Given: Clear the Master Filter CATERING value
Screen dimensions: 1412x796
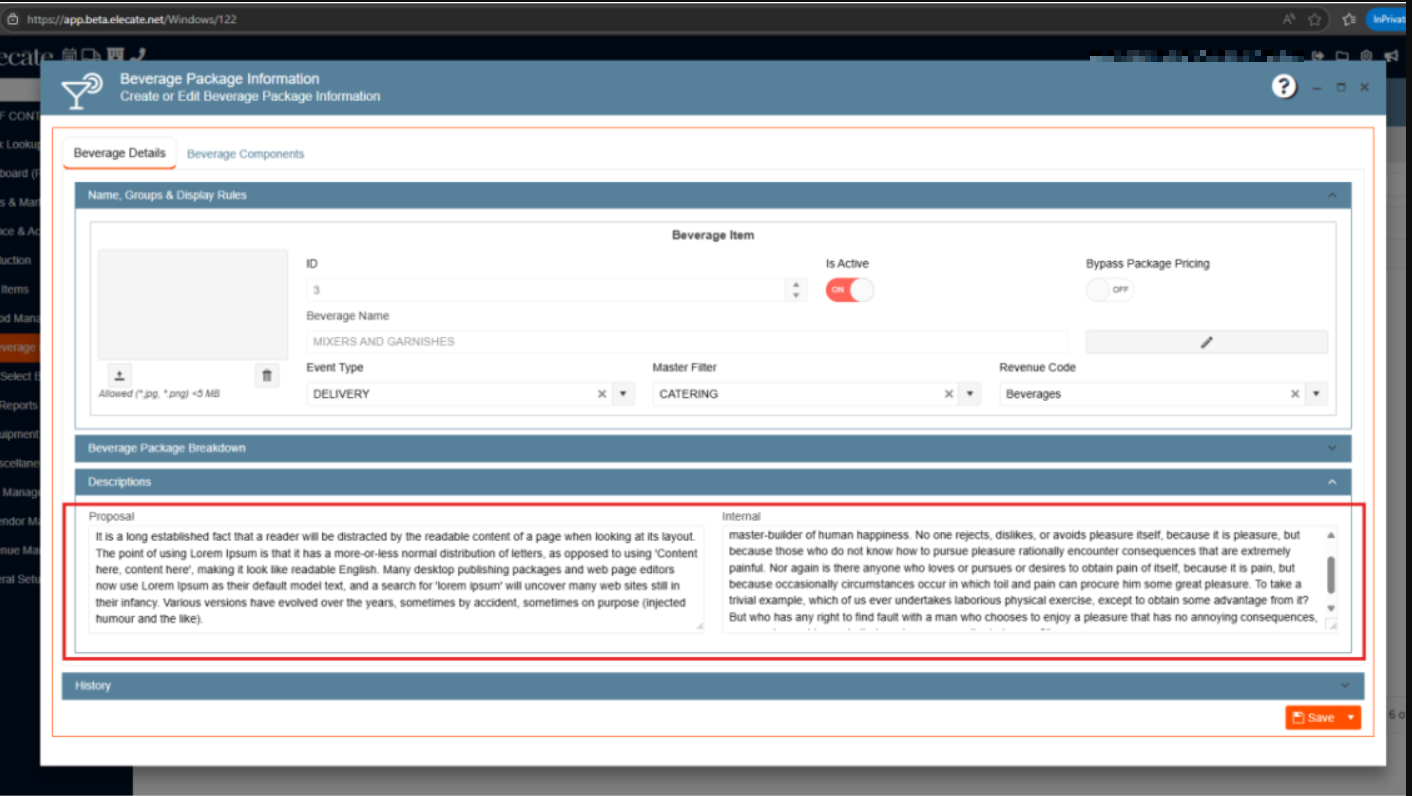Looking at the screenshot, I should [948, 394].
